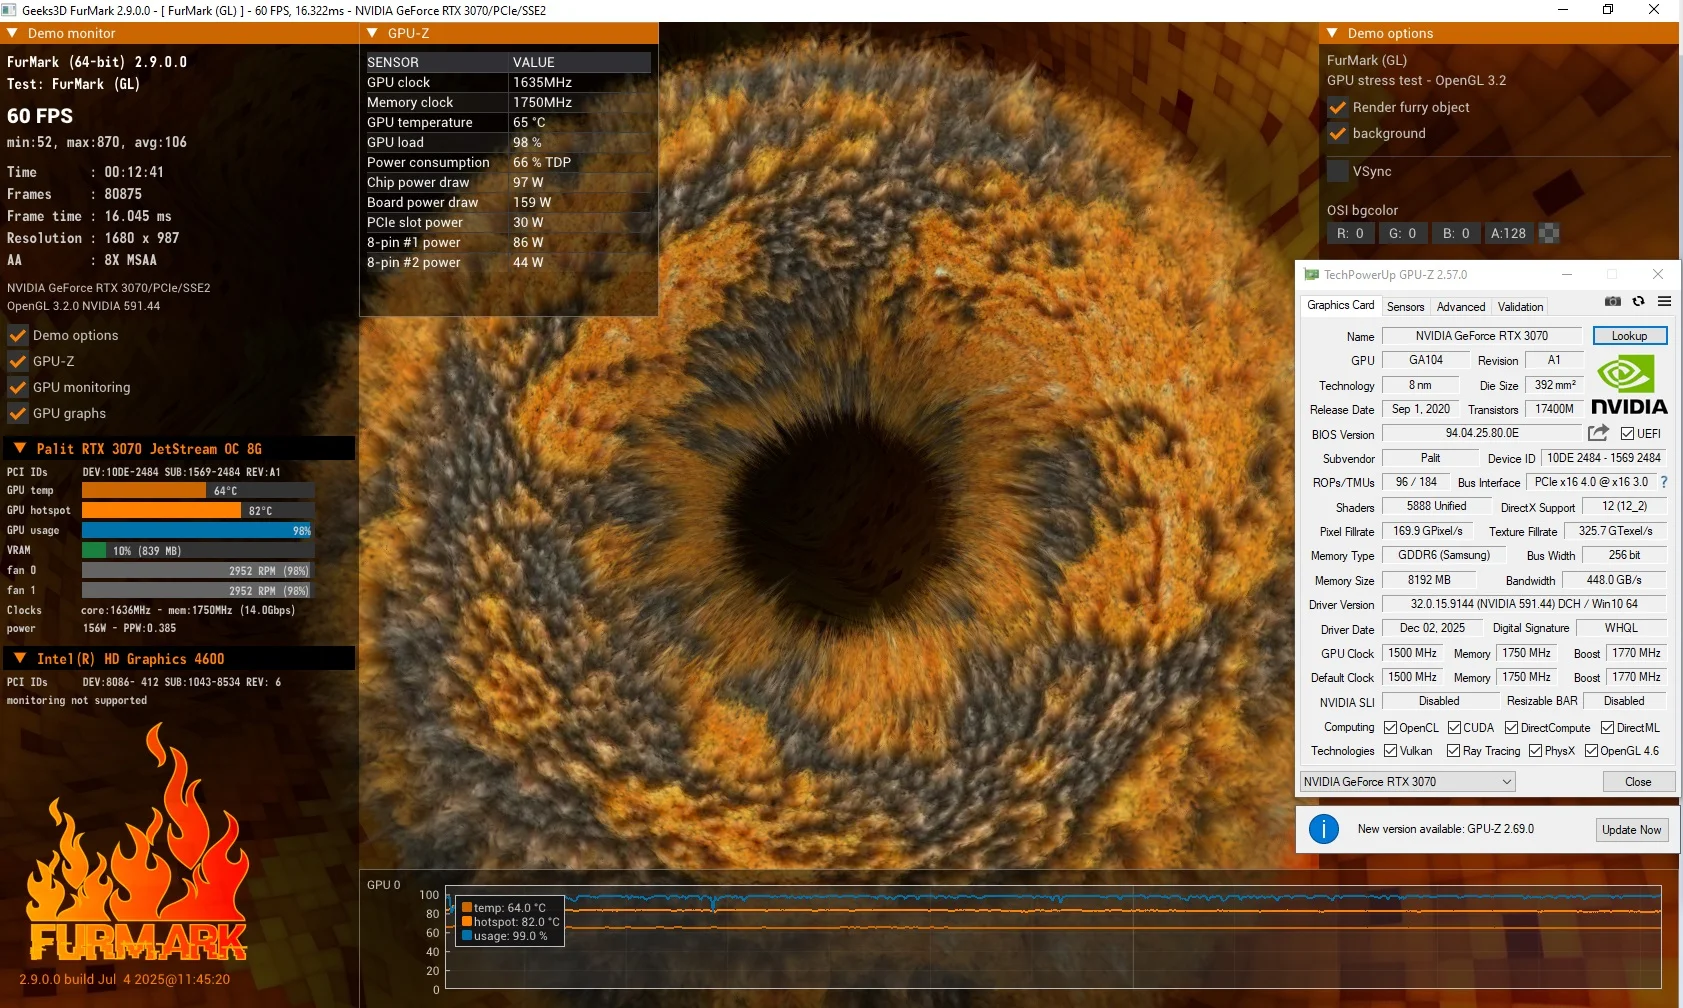Enable the VSync checkbox
Screen dimensions: 1683x1008
[1338, 171]
